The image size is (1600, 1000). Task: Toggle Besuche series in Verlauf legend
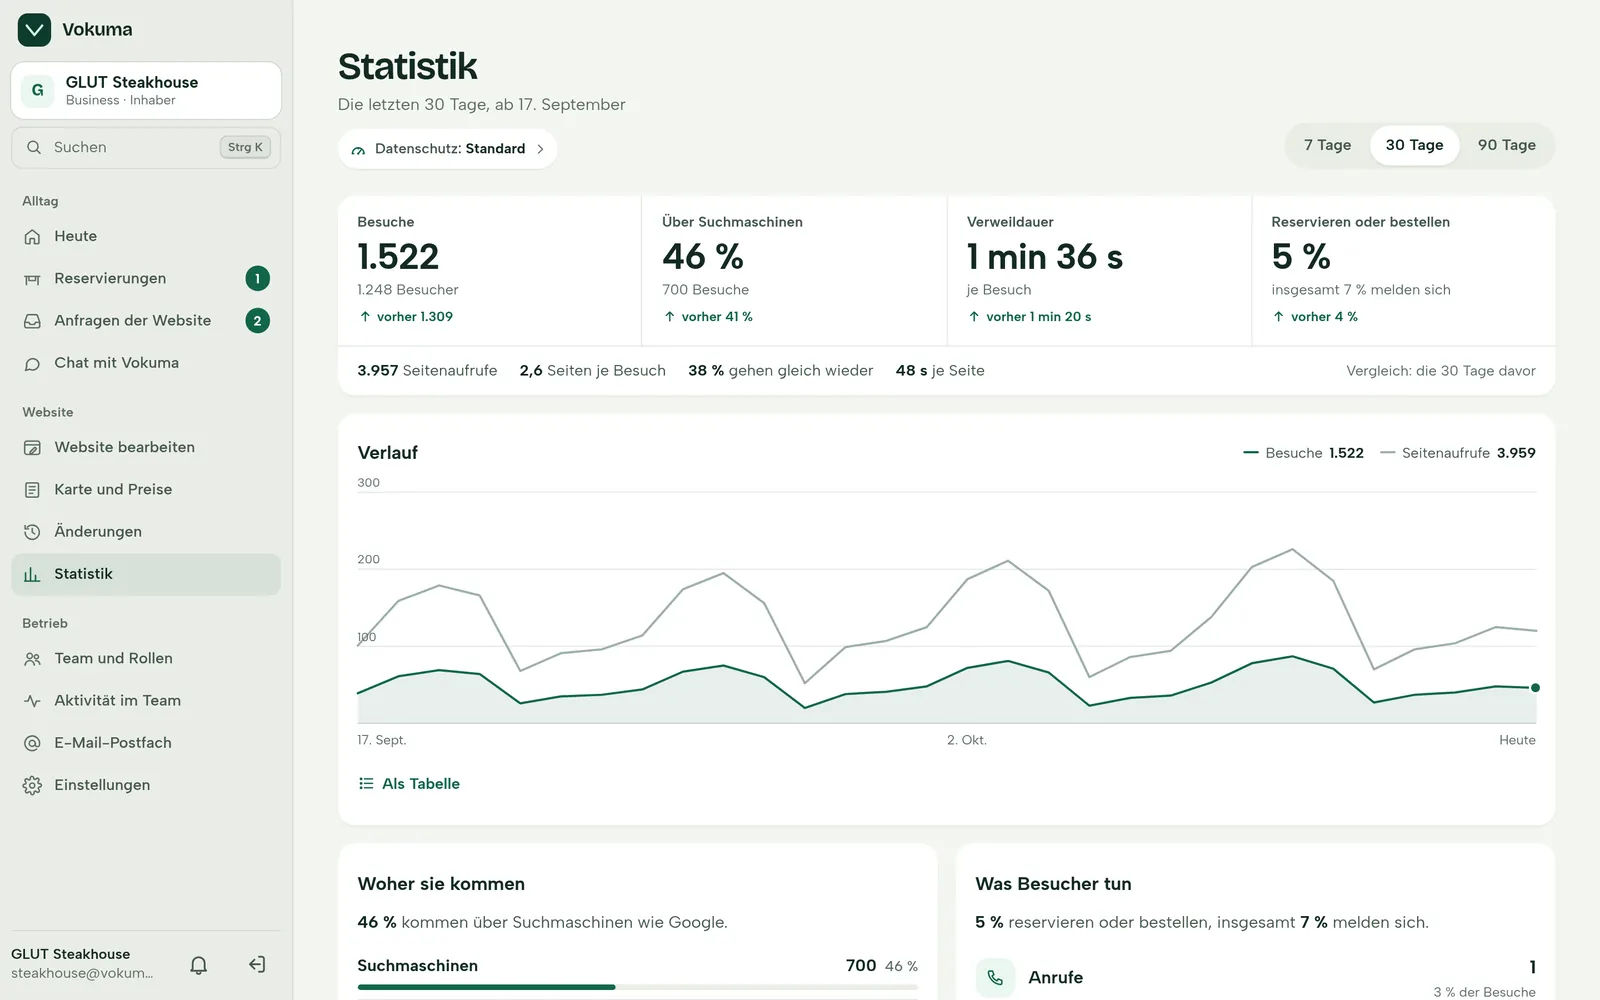click(x=1303, y=453)
